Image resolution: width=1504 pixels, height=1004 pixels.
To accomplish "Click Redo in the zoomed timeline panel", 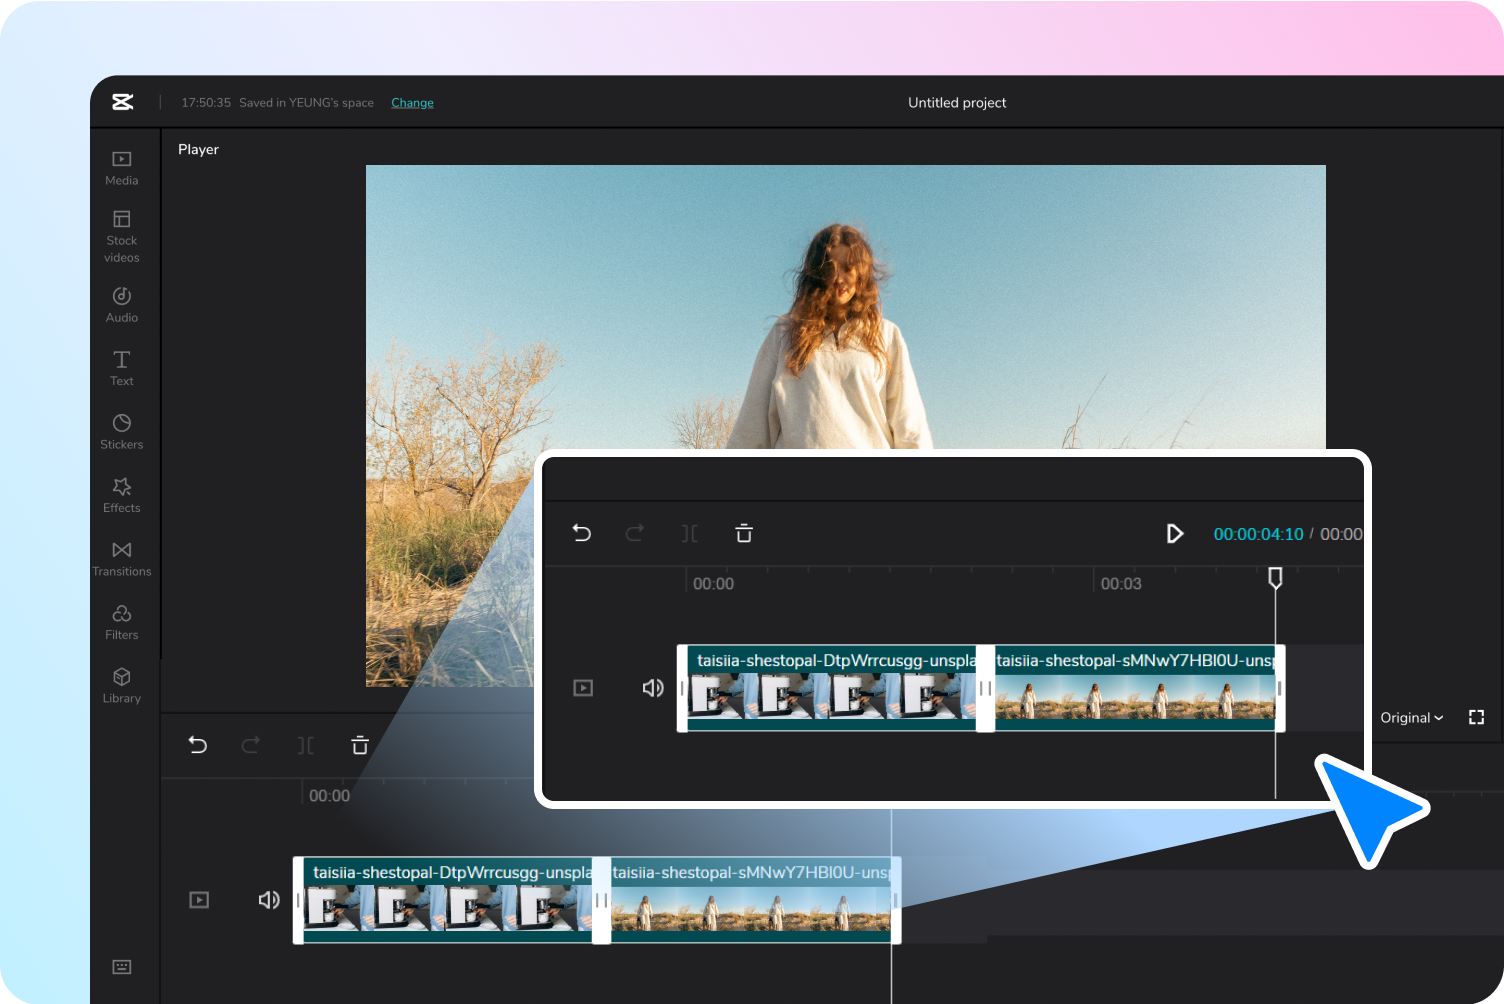I will pyautogui.click(x=635, y=533).
